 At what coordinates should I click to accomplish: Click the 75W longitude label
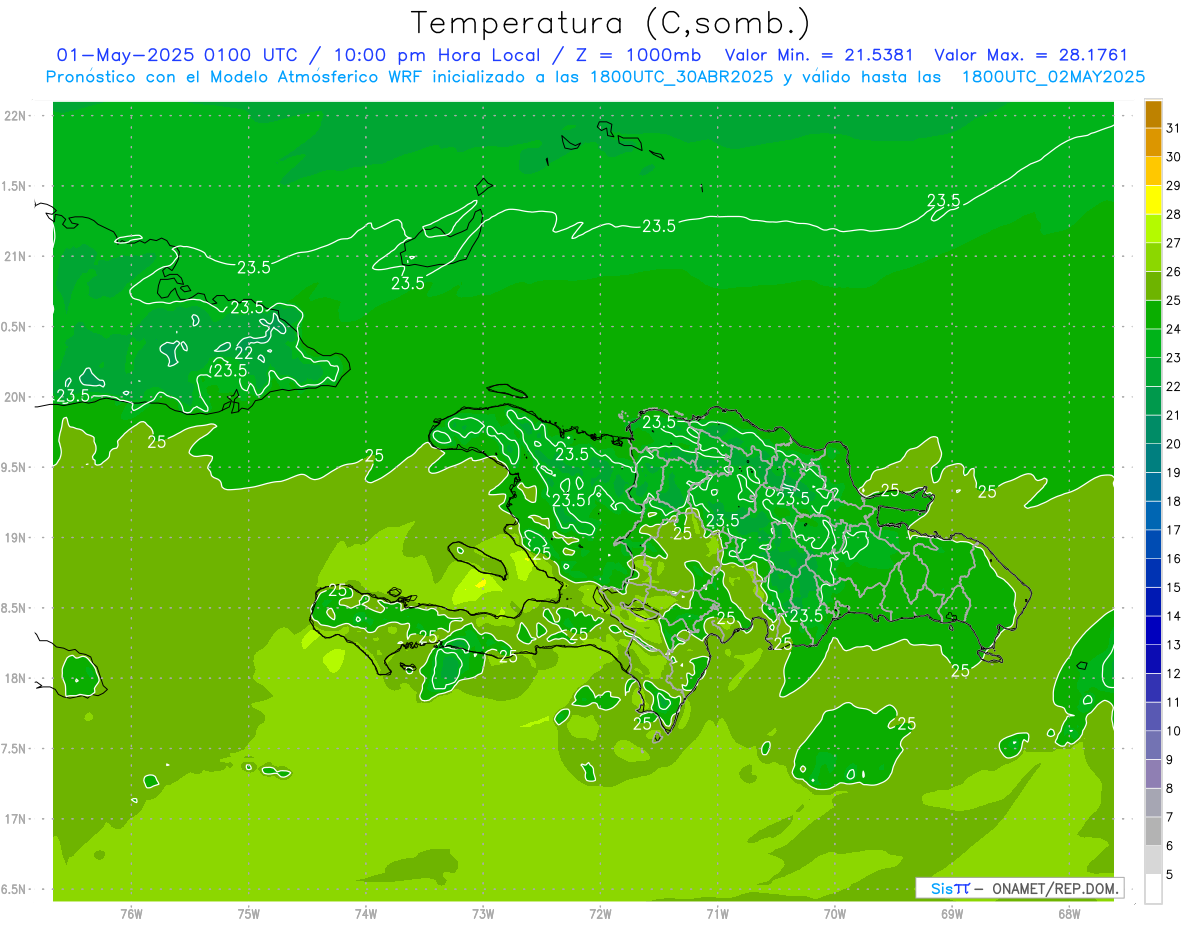[x=249, y=914]
